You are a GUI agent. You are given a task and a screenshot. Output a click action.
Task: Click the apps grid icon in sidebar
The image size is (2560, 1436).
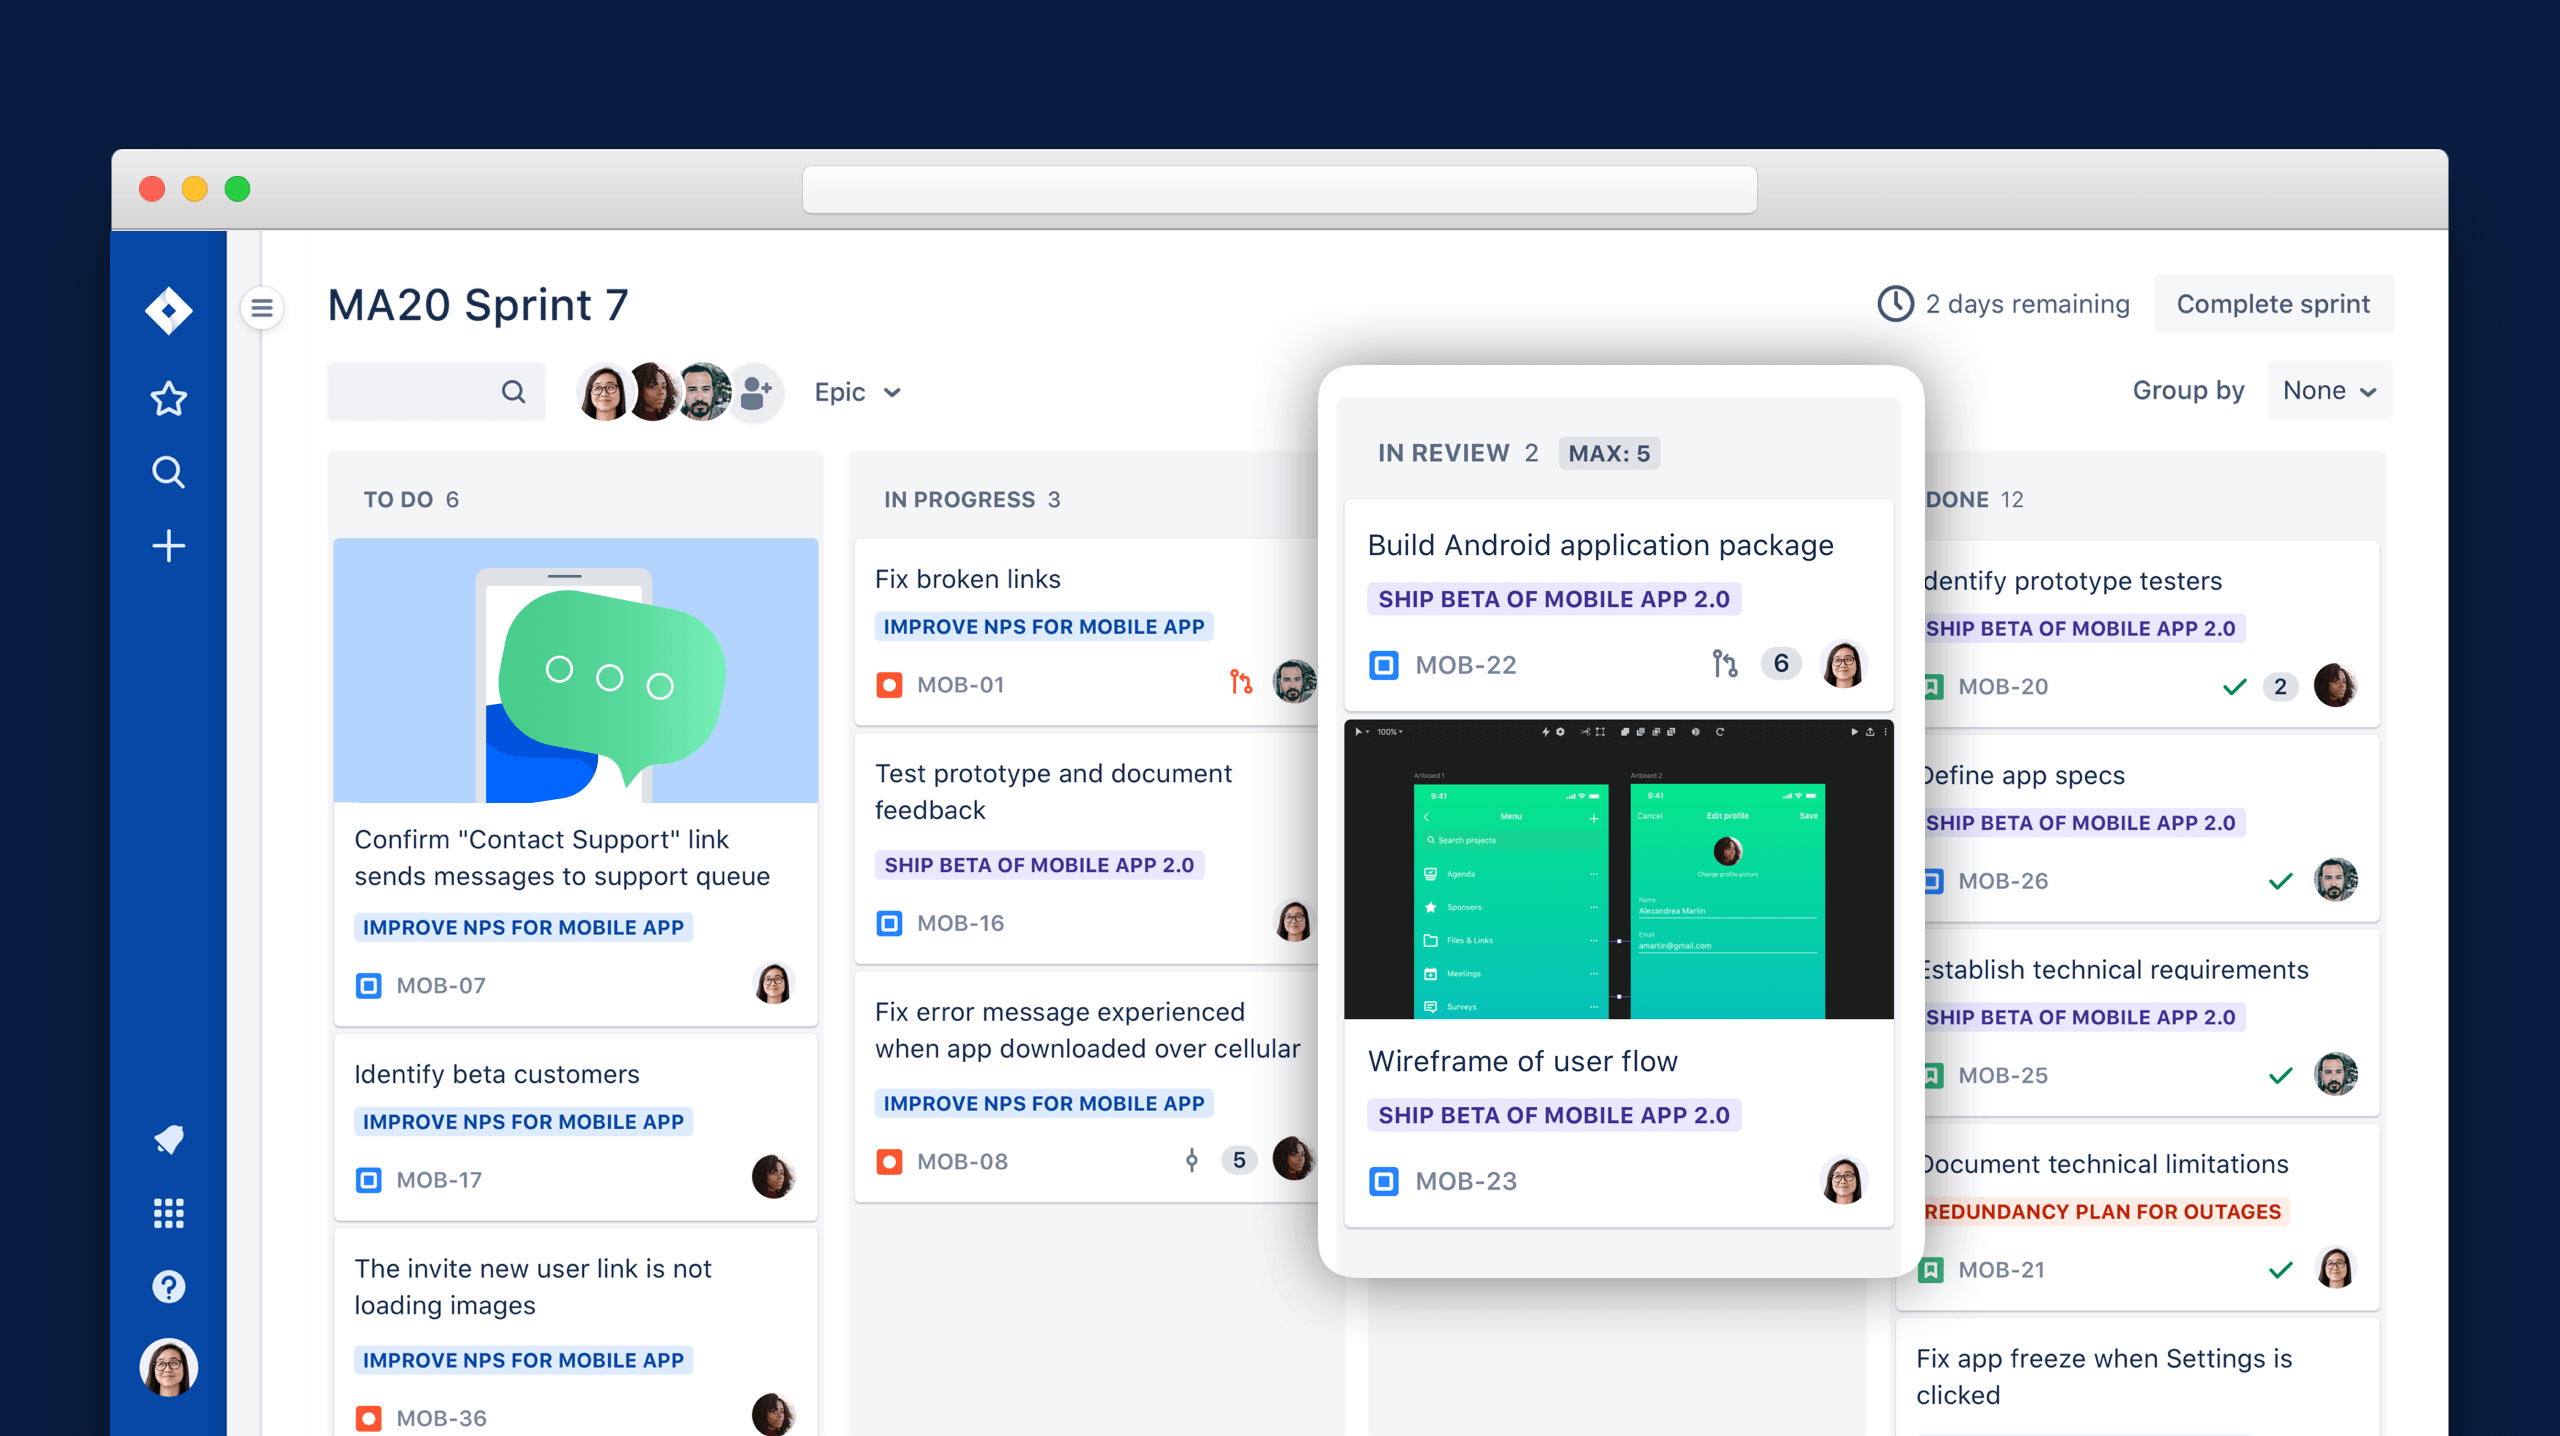pos(167,1213)
